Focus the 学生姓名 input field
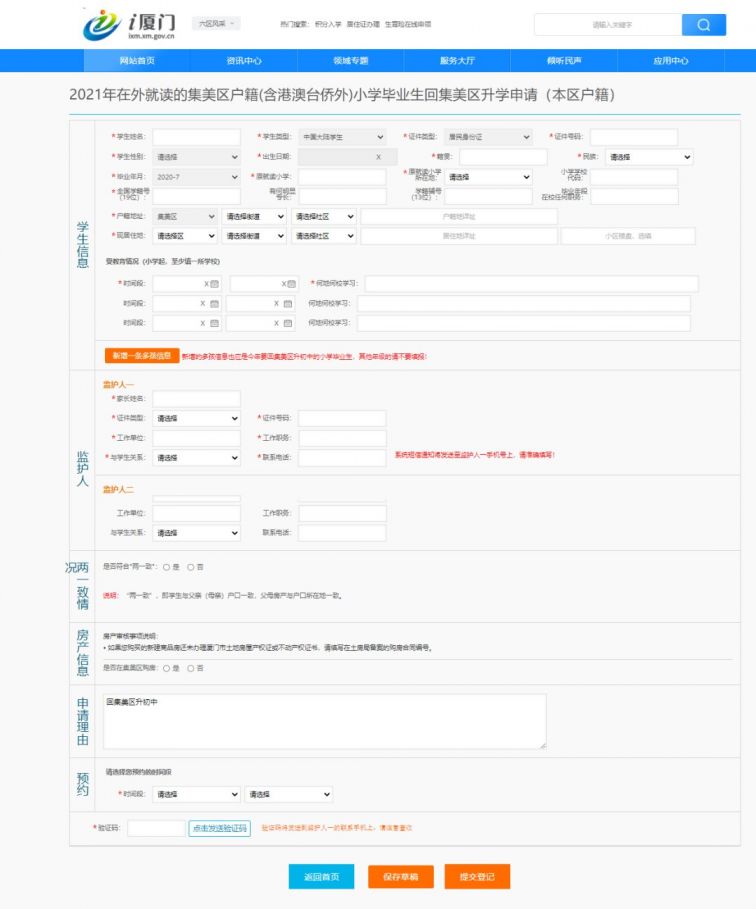 197,137
